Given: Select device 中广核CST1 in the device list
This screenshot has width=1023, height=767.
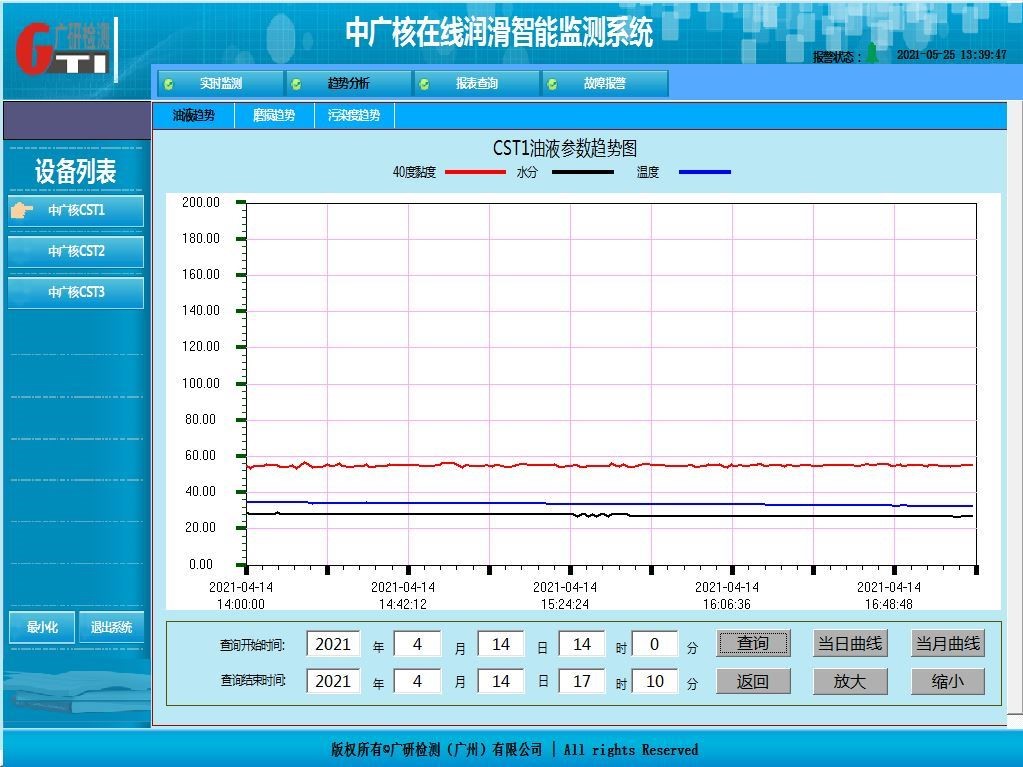Looking at the screenshot, I should click(x=76, y=210).
